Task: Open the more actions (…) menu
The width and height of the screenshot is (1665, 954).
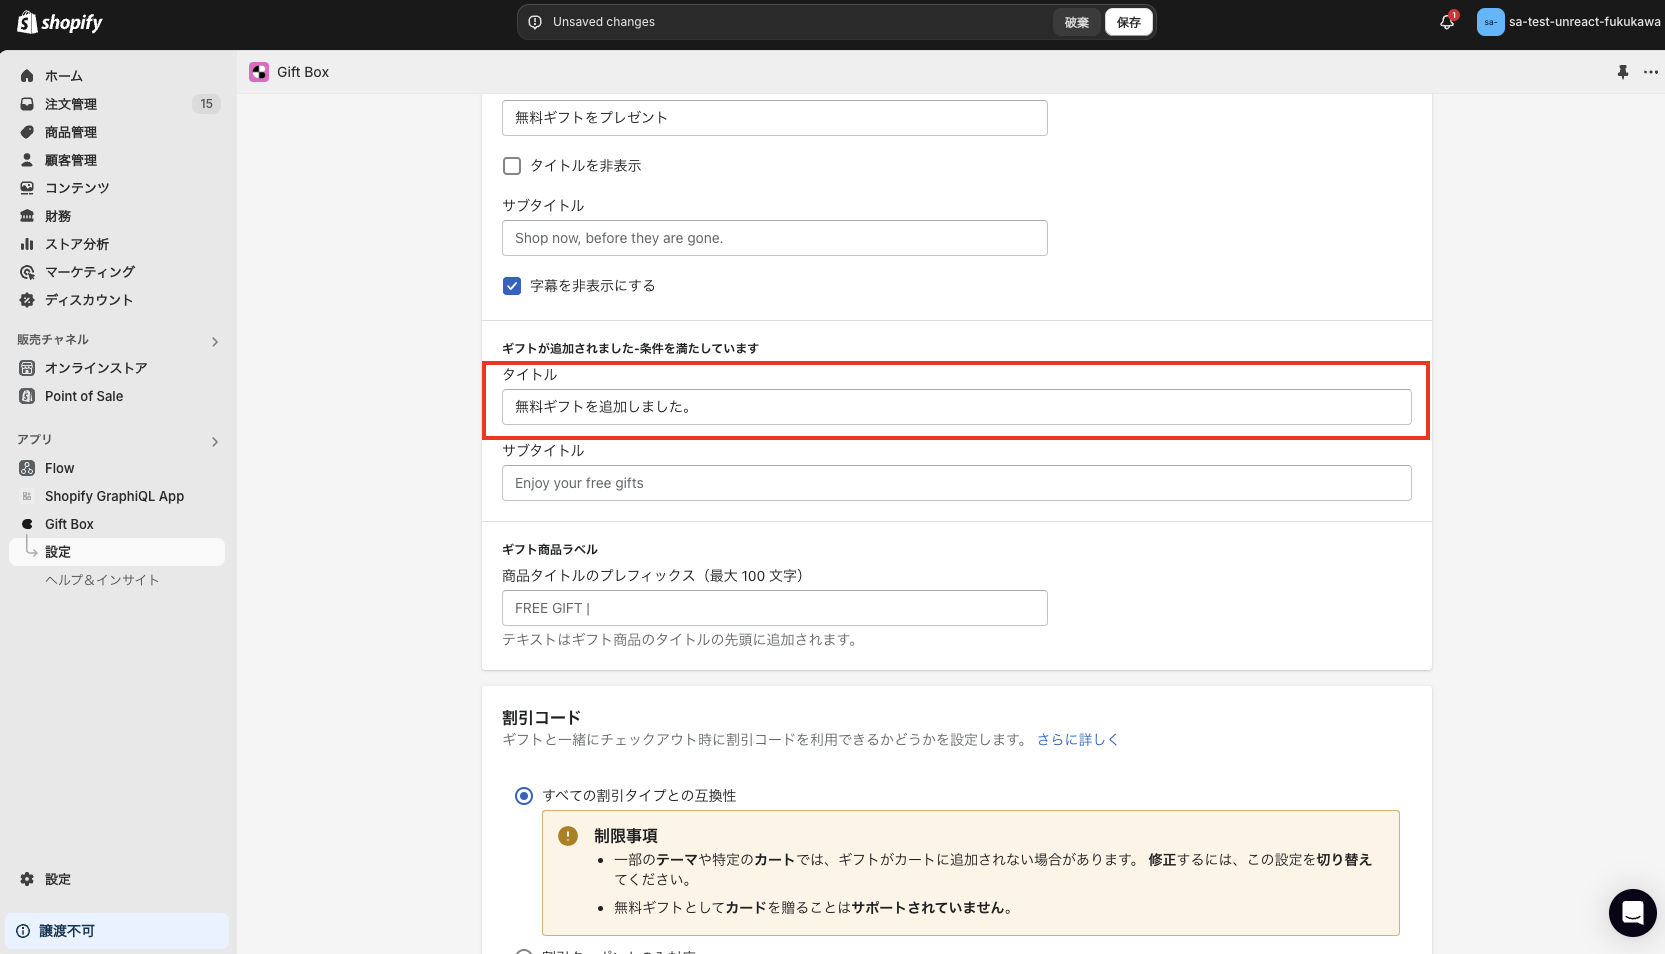Action: pyautogui.click(x=1651, y=72)
